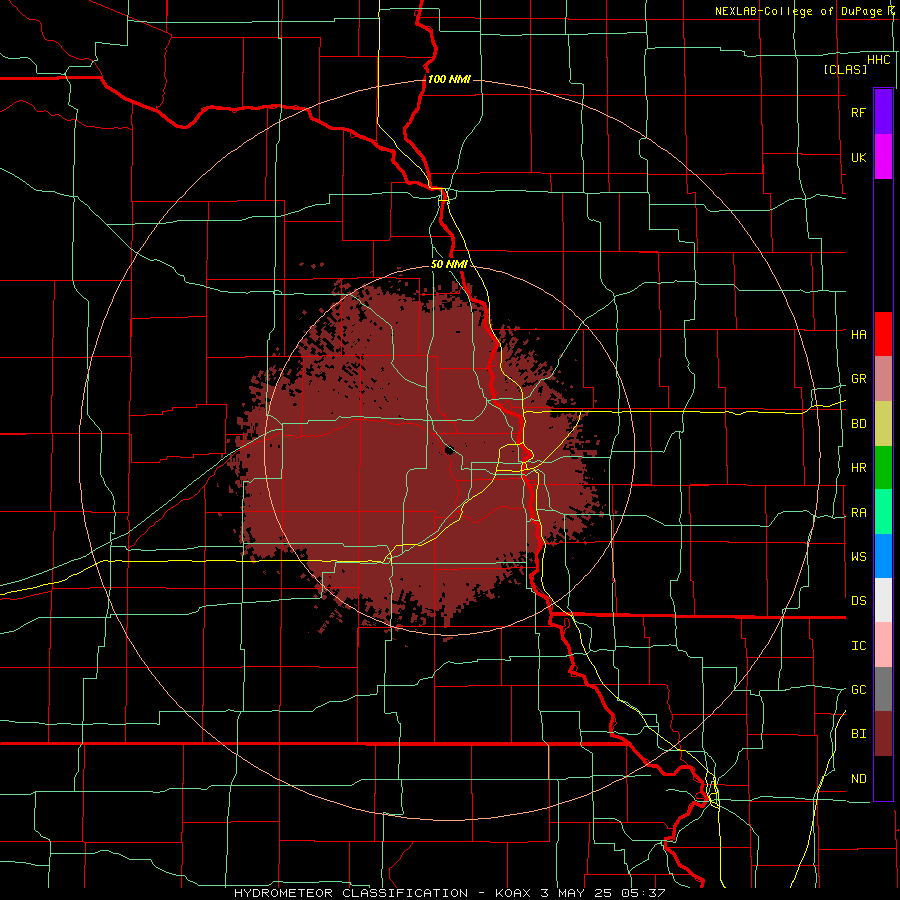900x900 pixels.
Task: Click the HYDROMETEOR CLASSIFICATION title text
Action: pos(351,893)
